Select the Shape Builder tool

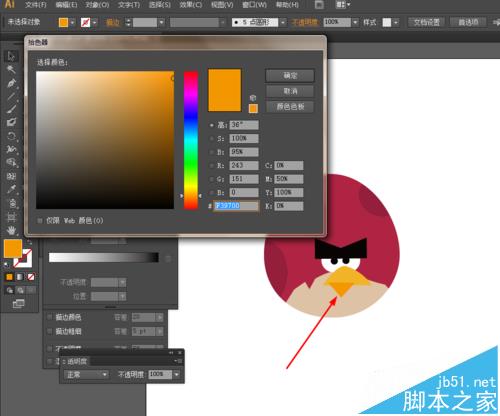coord(11,163)
